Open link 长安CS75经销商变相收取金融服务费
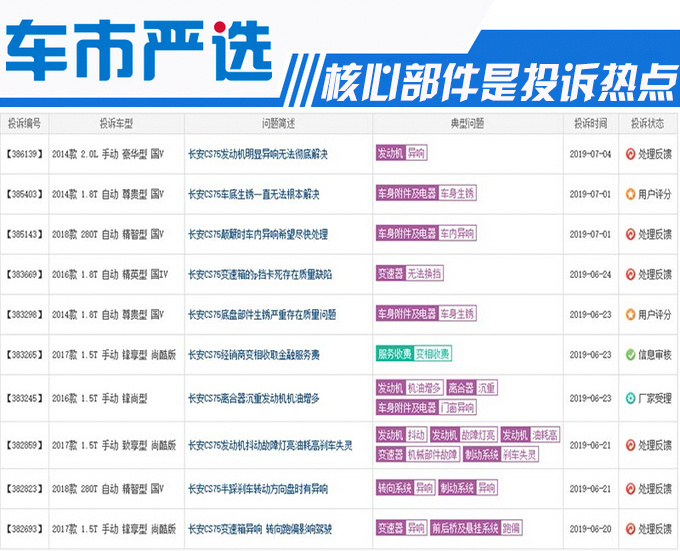Viewport: 680px width, 551px height. tap(254, 355)
